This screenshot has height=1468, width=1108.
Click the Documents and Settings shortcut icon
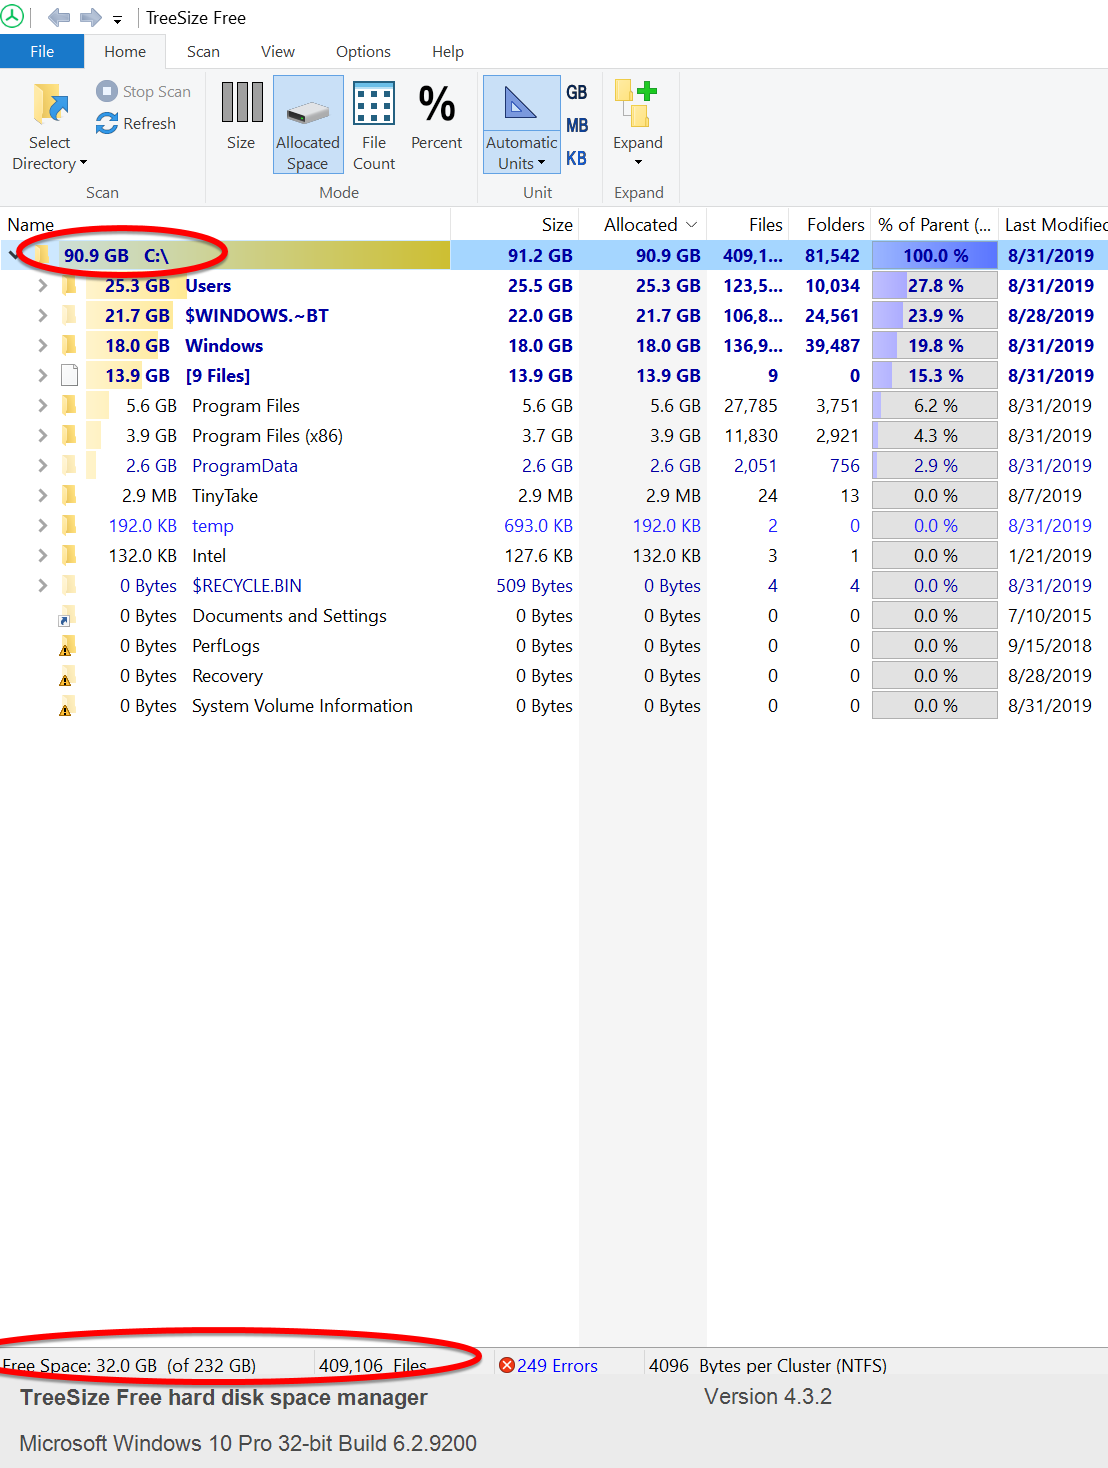tap(66, 617)
